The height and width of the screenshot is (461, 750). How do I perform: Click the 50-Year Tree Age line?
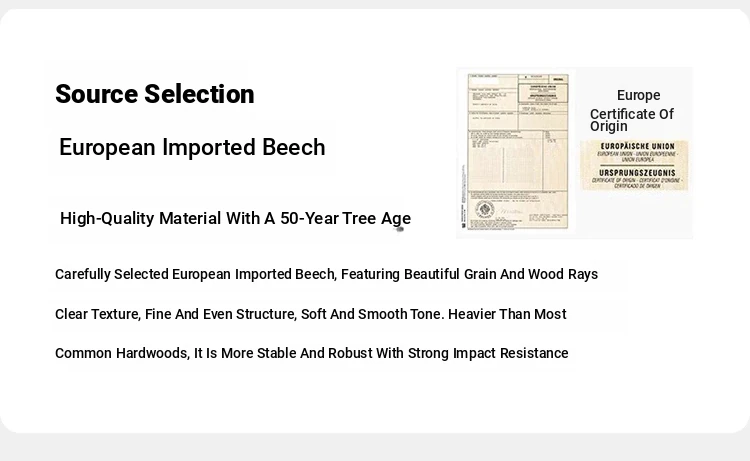[235, 219]
